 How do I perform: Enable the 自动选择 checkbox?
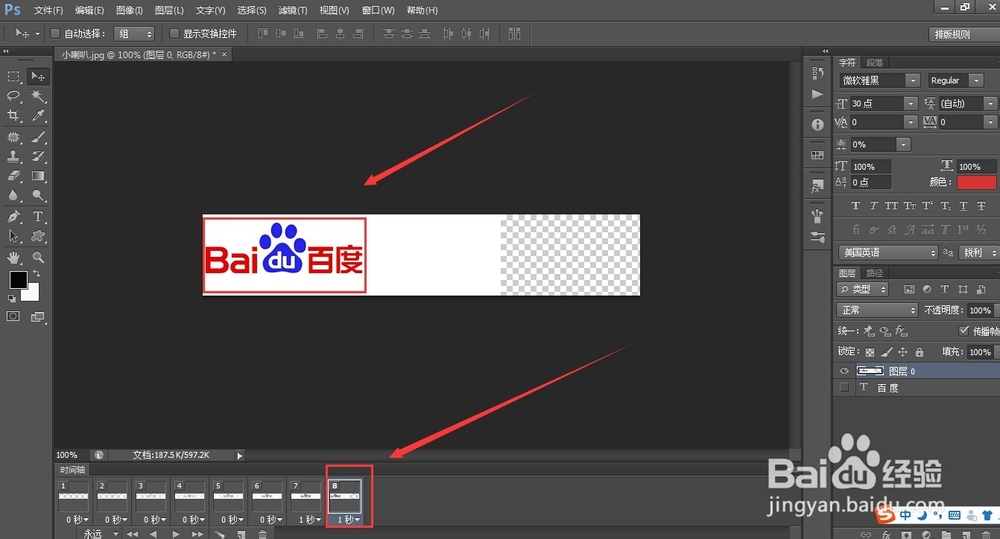coord(55,33)
